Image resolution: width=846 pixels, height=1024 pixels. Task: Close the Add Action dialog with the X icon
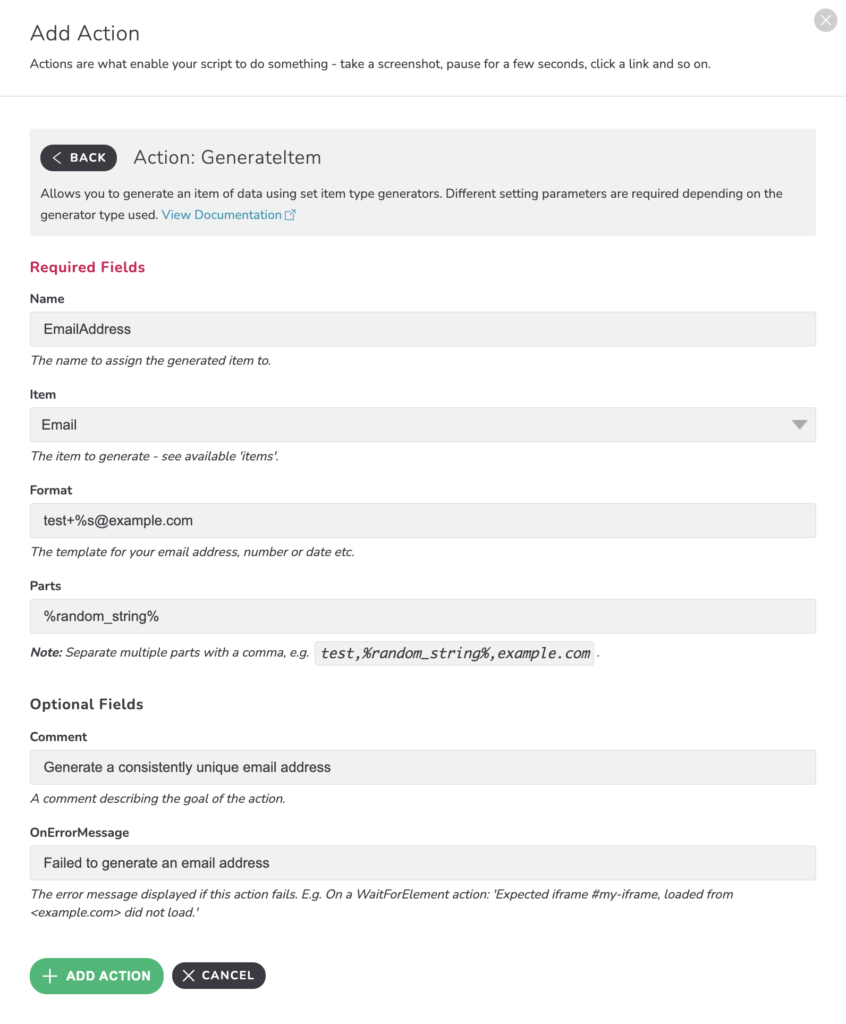coord(825,20)
